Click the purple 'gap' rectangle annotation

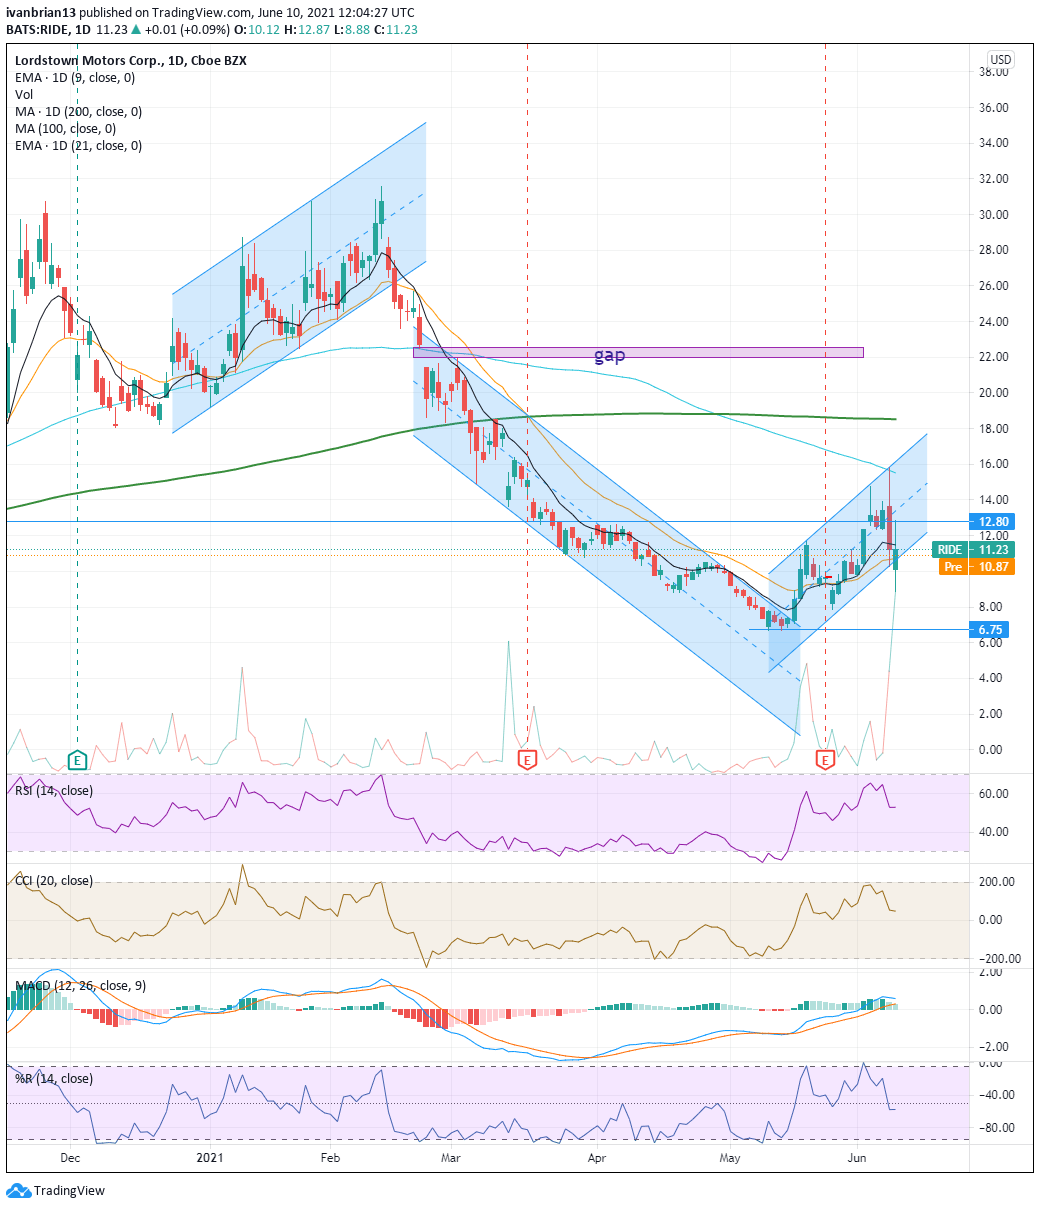pyautogui.click(x=638, y=353)
